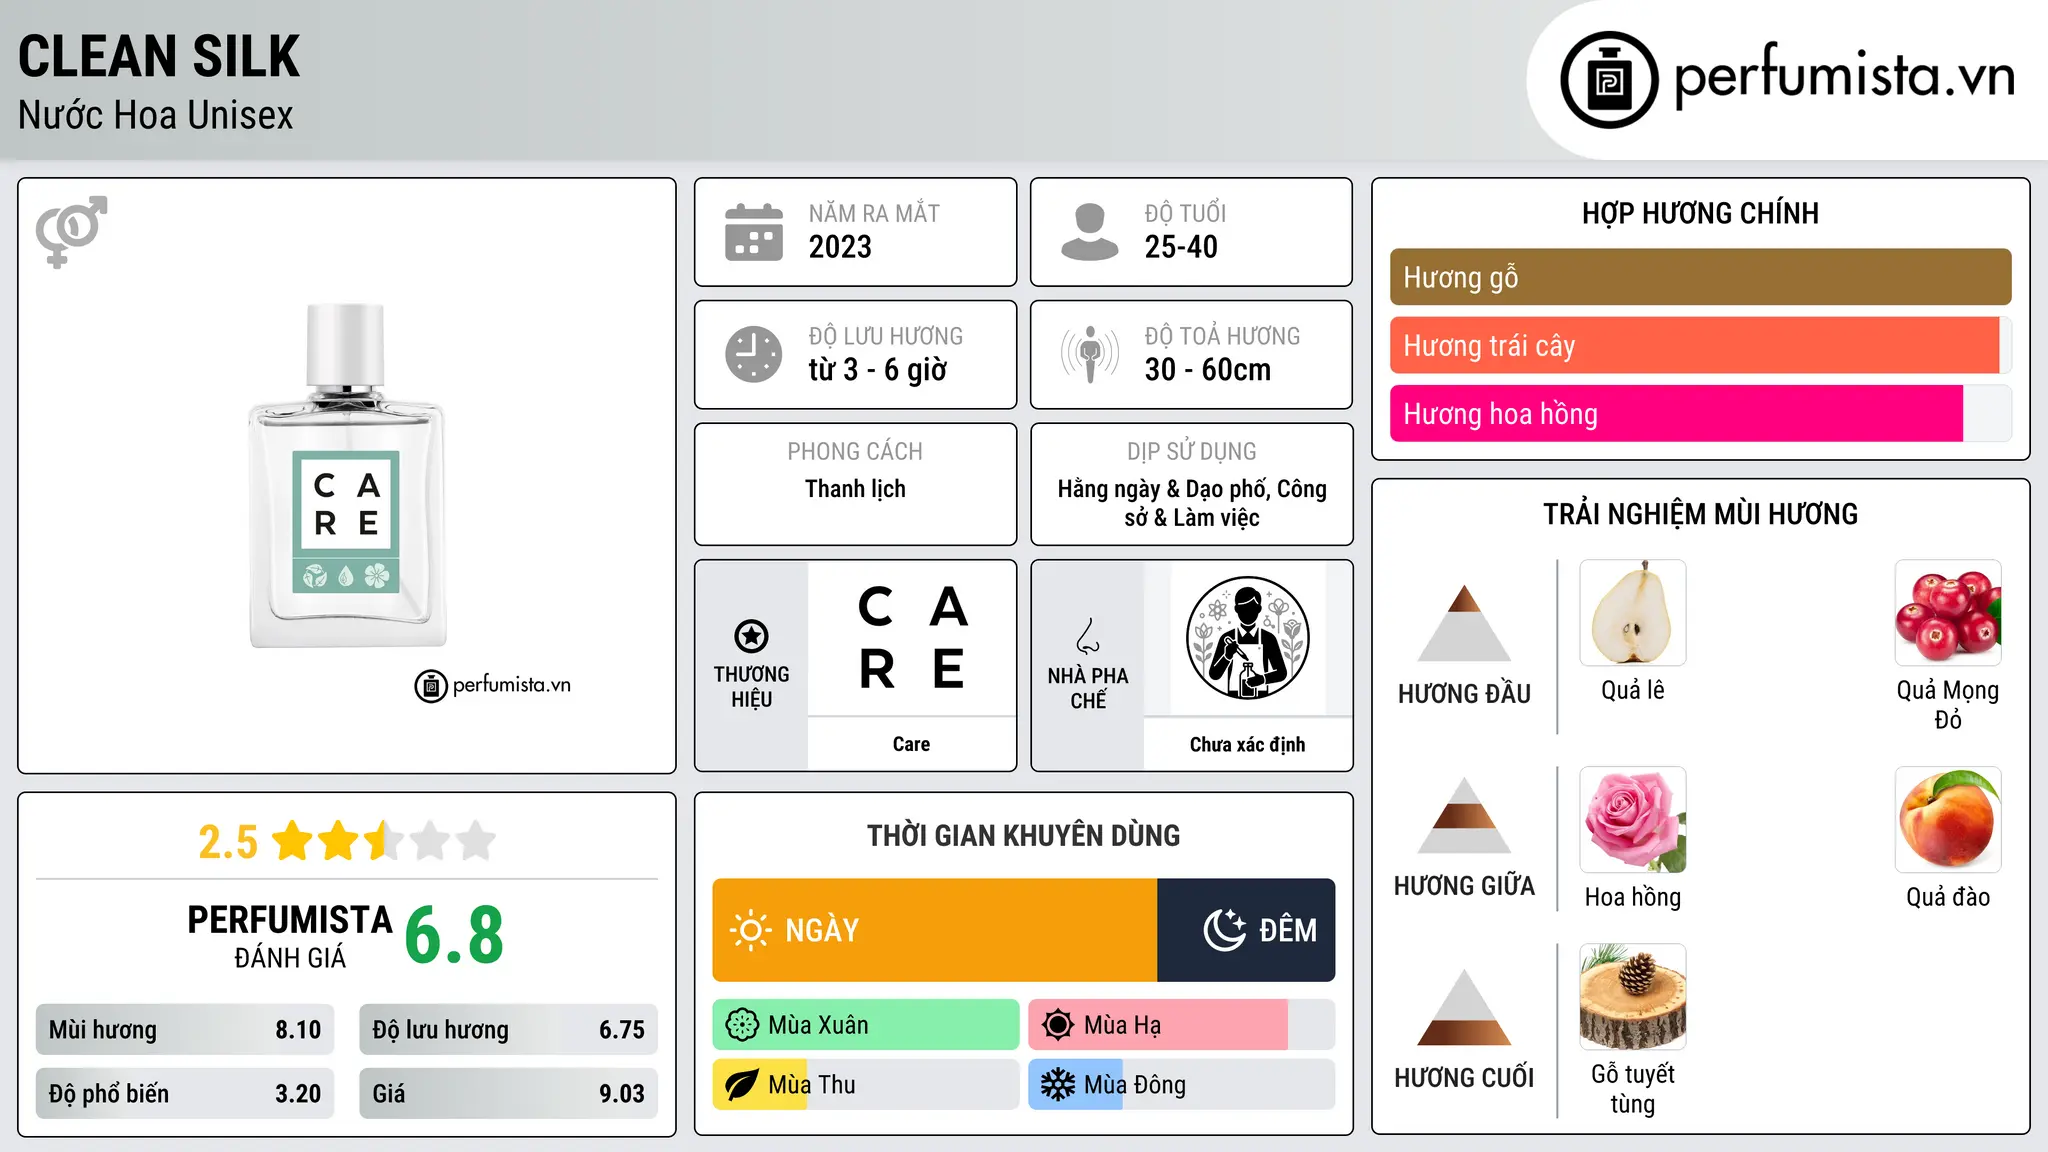
Task: Click the Độ lưu hương 6.75 score box
Action: (508, 1030)
